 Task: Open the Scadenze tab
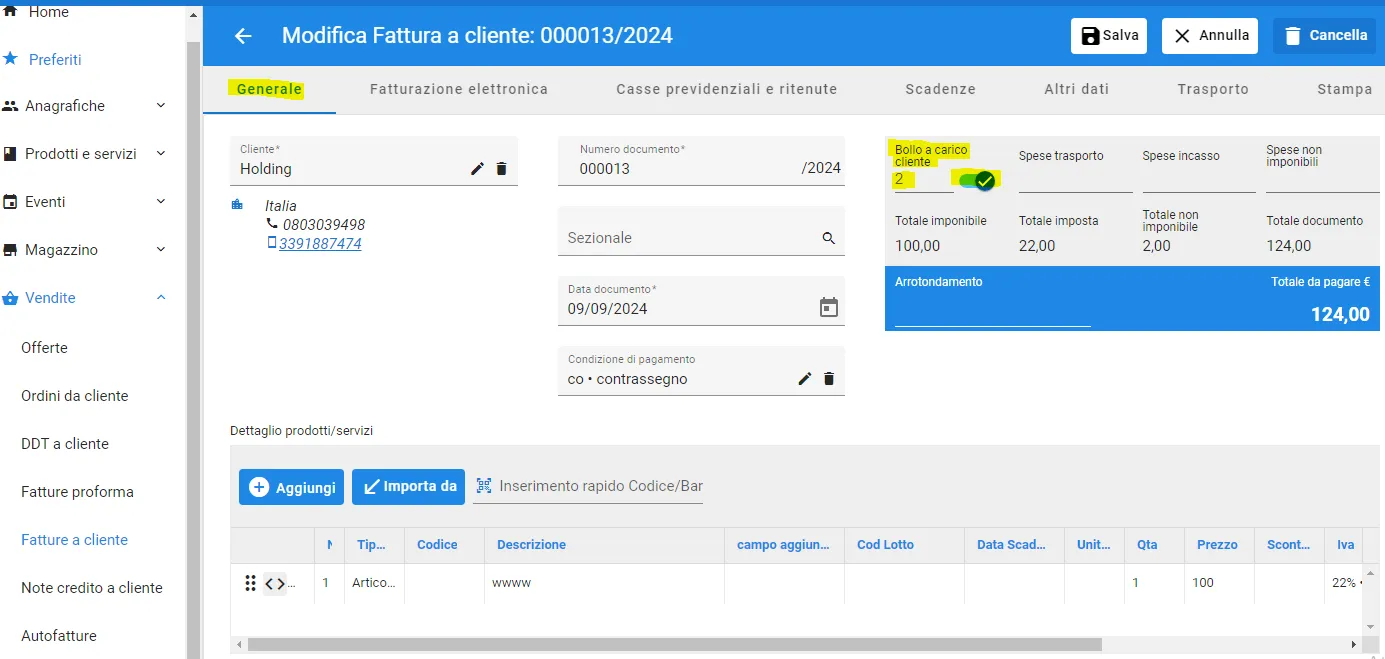click(940, 89)
